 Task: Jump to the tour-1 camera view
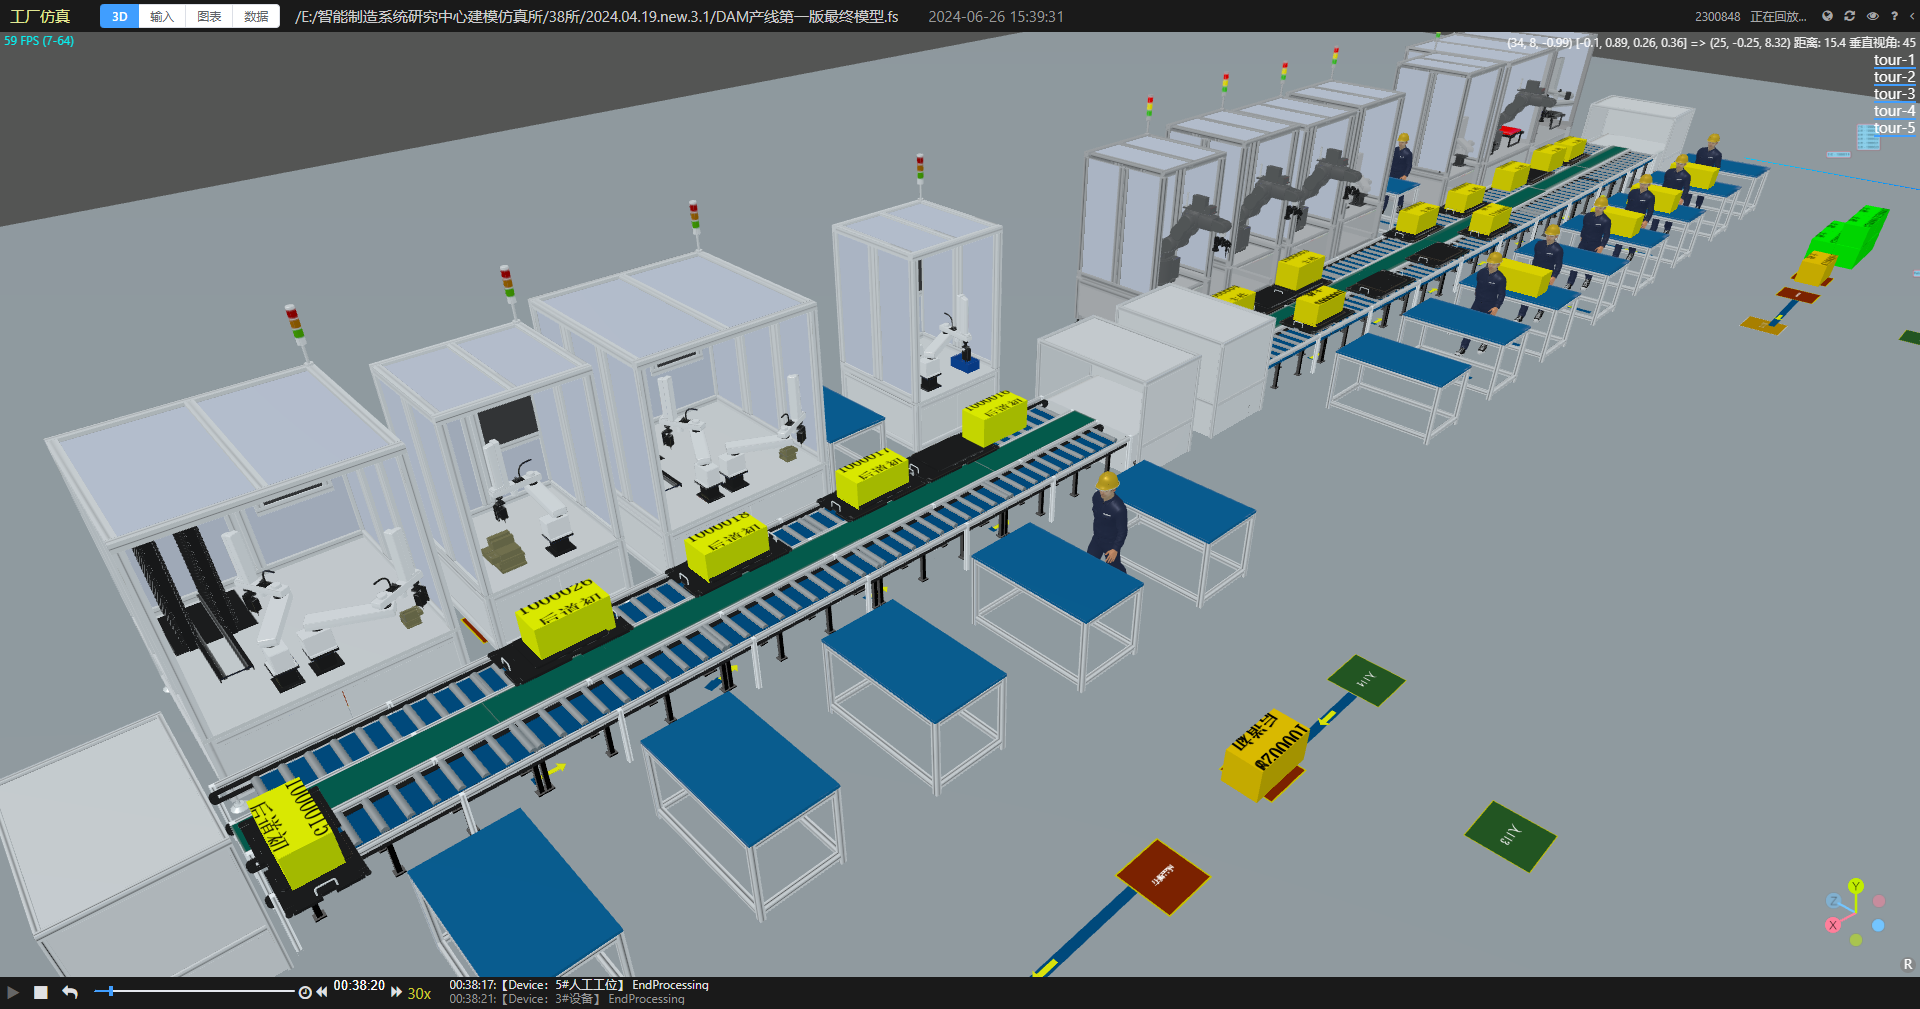click(x=1894, y=60)
